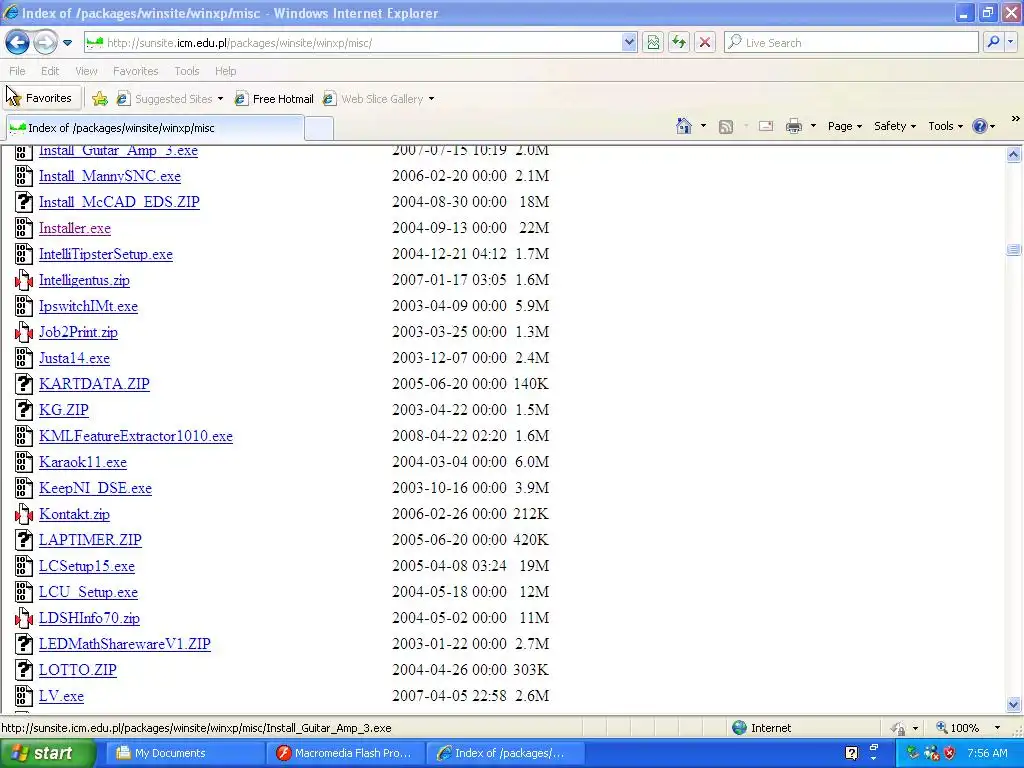Open the Page dropdown menu
The width and height of the screenshot is (1024, 768).
pyautogui.click(x=845, y=126)
